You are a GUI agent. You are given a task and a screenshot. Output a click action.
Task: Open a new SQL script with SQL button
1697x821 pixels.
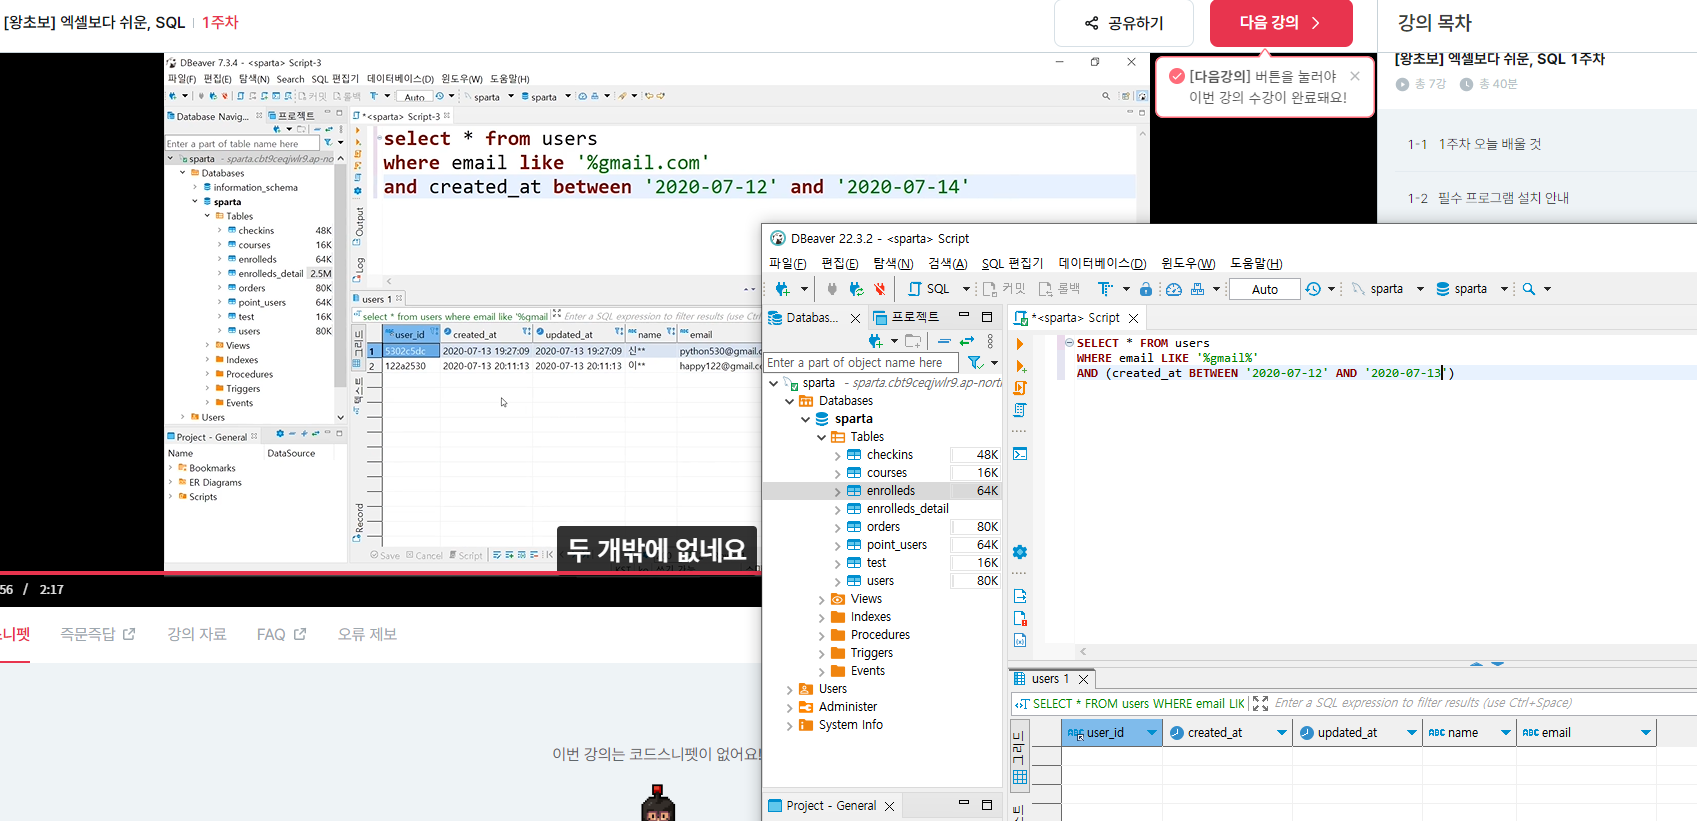[x=929, y=289]
